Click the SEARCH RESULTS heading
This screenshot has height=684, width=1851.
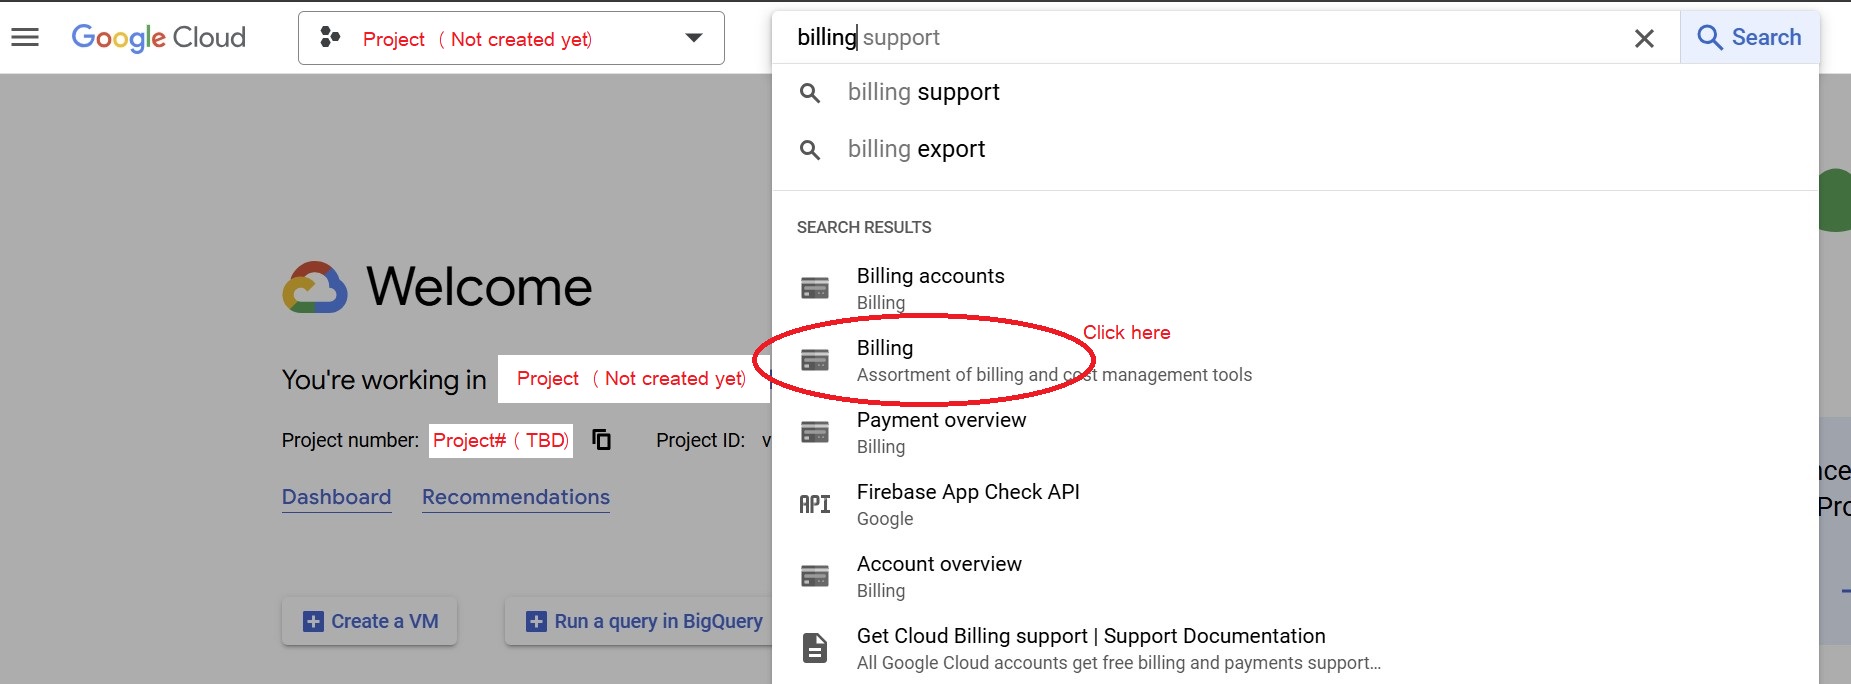pyautogui.click(x=864, y=227)
